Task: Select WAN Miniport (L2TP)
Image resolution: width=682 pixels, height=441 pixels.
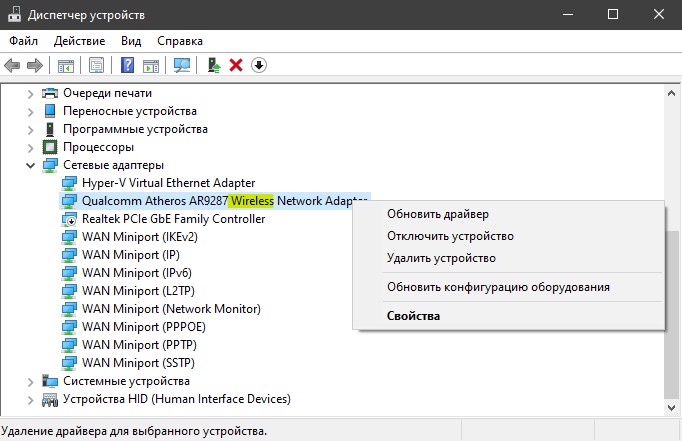Action: click(138, 291)
